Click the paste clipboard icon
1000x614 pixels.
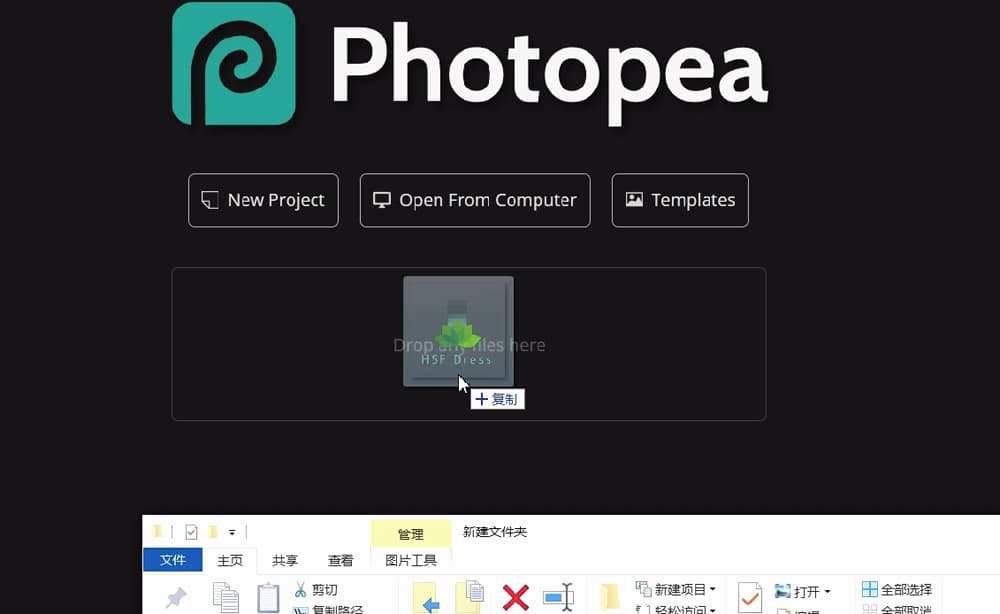268,598
